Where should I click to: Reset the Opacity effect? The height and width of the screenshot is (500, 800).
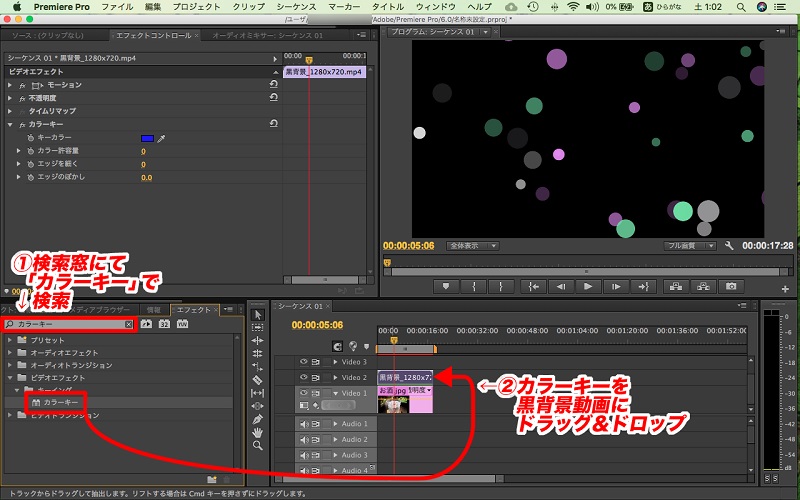[273, 97]
